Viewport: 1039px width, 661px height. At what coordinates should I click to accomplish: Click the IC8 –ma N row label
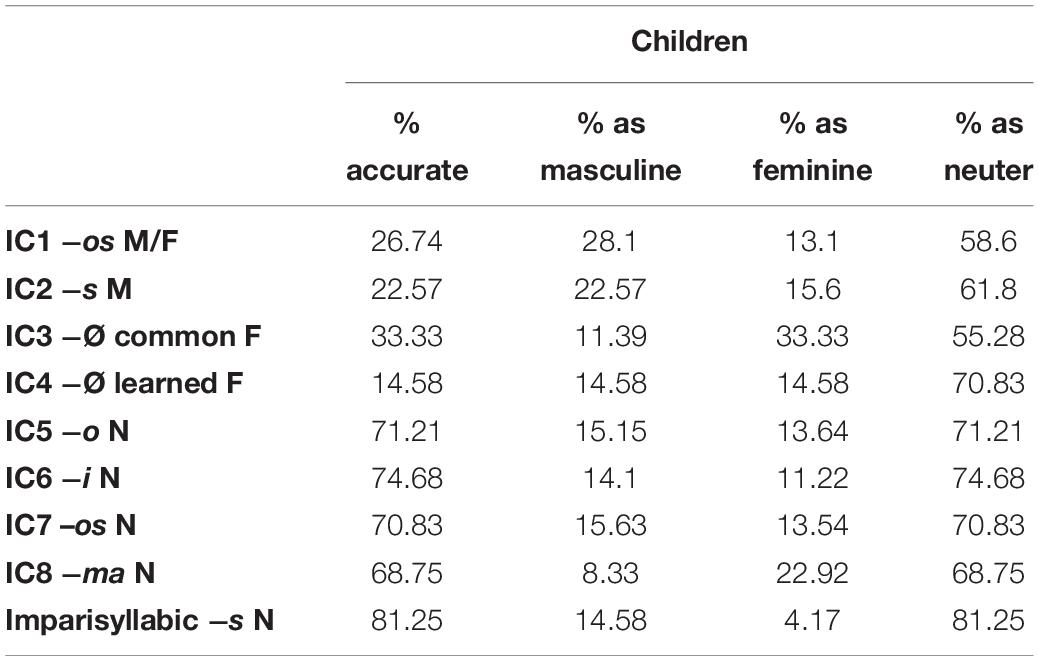(80, 573)
